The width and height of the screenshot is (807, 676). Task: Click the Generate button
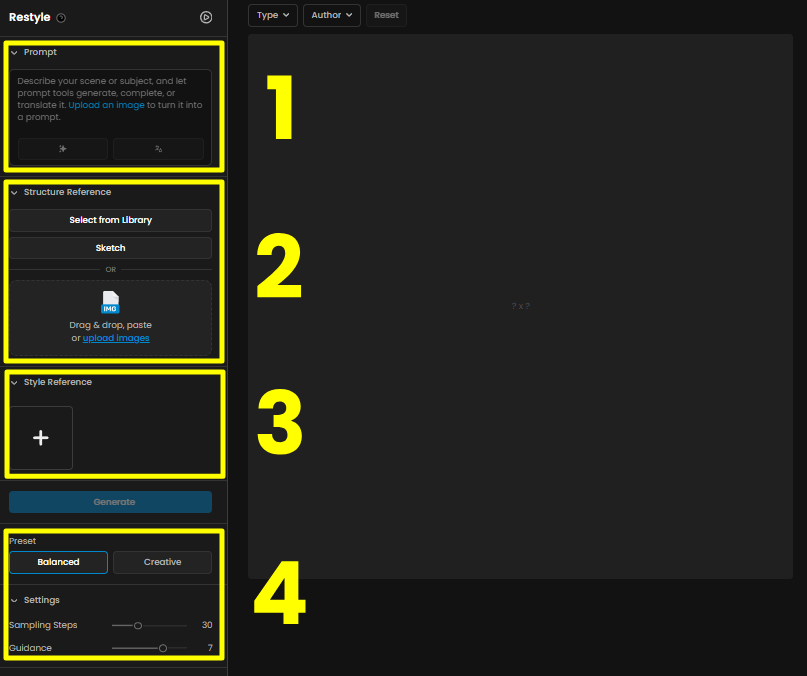click(x=111, y=502)
